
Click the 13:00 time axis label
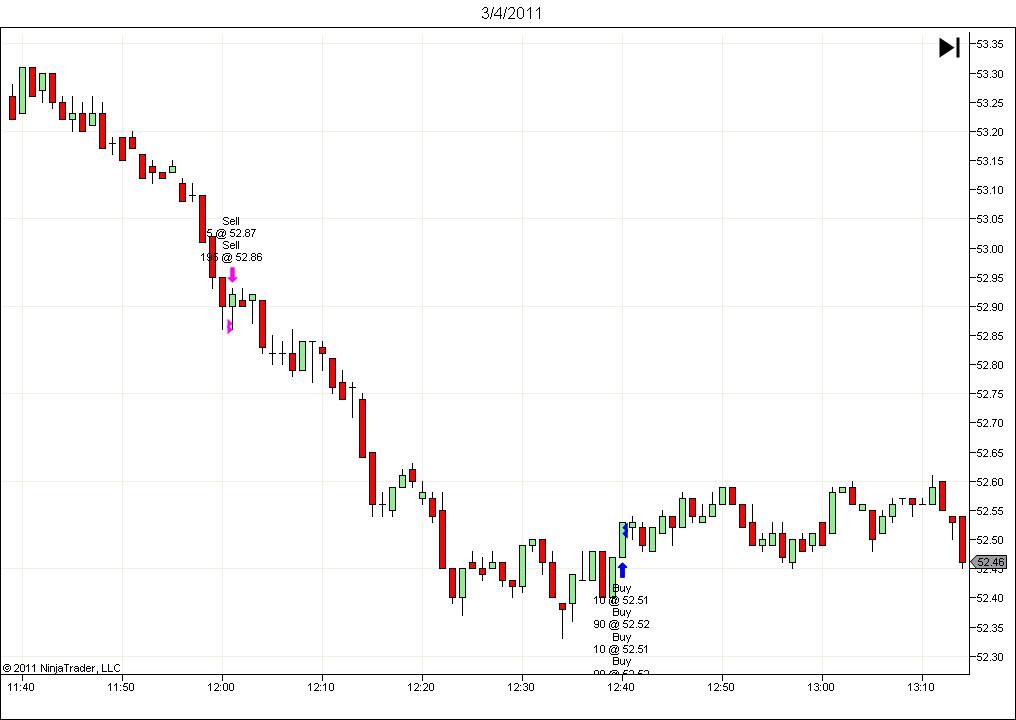(821, 687)
